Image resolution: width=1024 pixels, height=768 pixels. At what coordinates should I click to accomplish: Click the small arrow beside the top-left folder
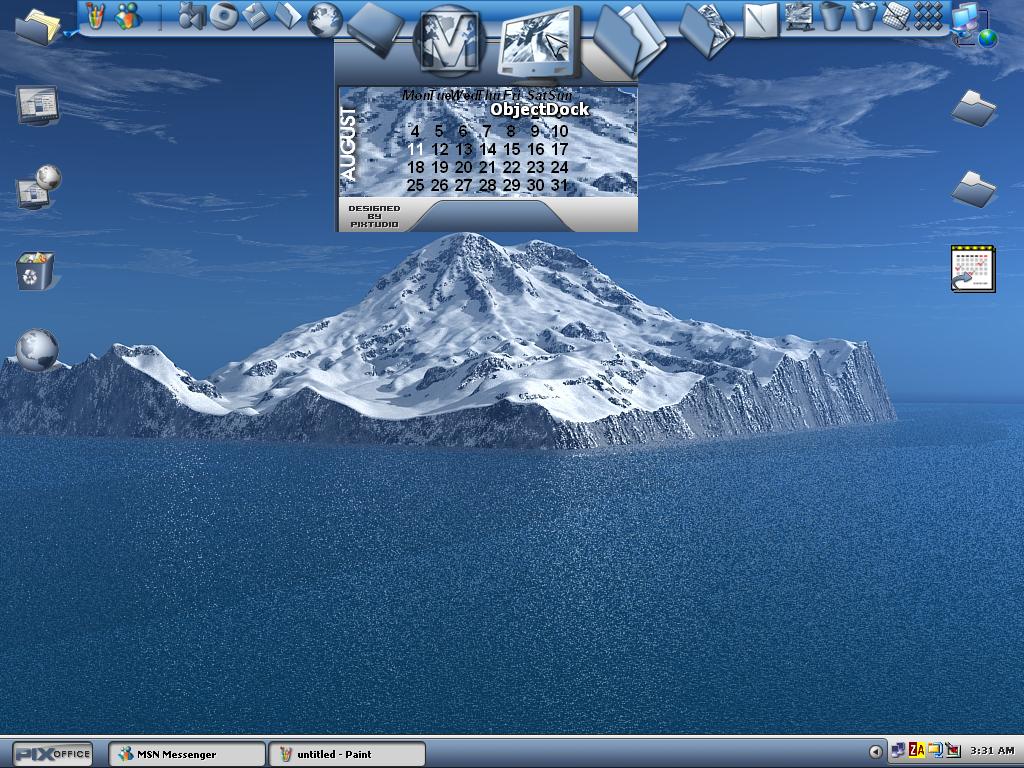68,33
